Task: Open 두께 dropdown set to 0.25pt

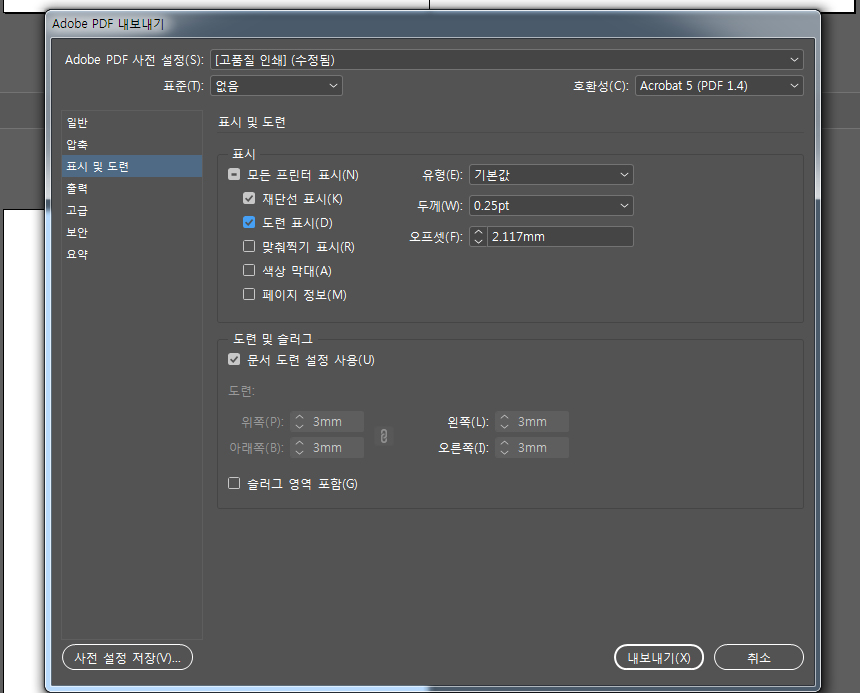Action: pyautogui.click(x=551, y=206)
